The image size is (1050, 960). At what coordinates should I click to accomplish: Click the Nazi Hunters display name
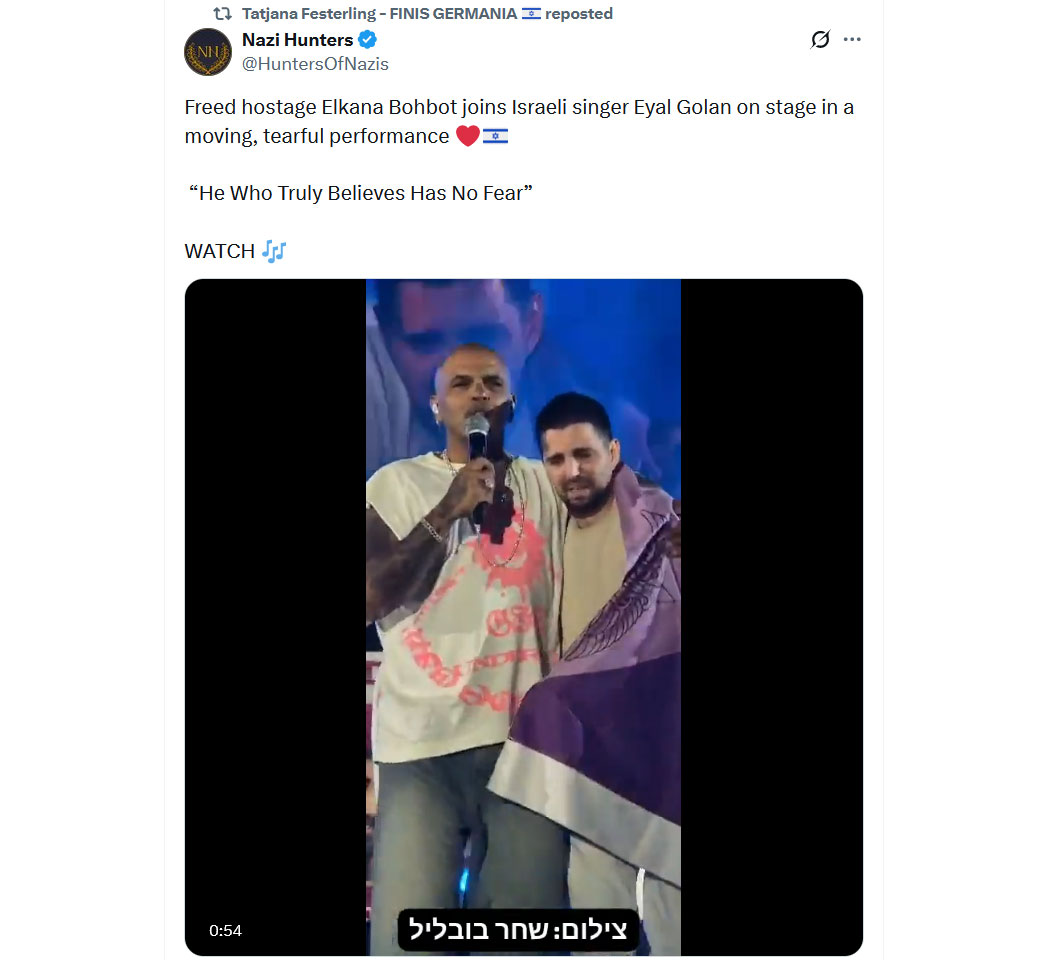tap(297, 40)
